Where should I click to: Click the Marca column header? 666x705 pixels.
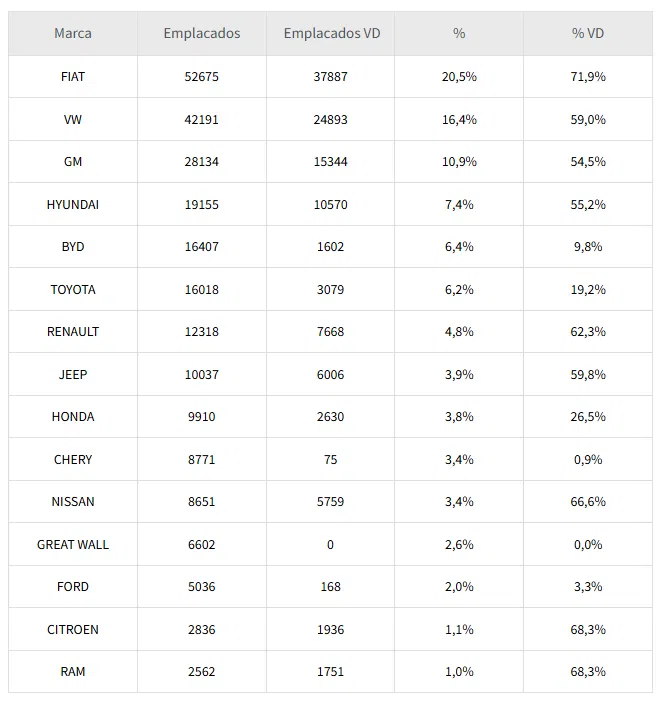tap(73, 33)
